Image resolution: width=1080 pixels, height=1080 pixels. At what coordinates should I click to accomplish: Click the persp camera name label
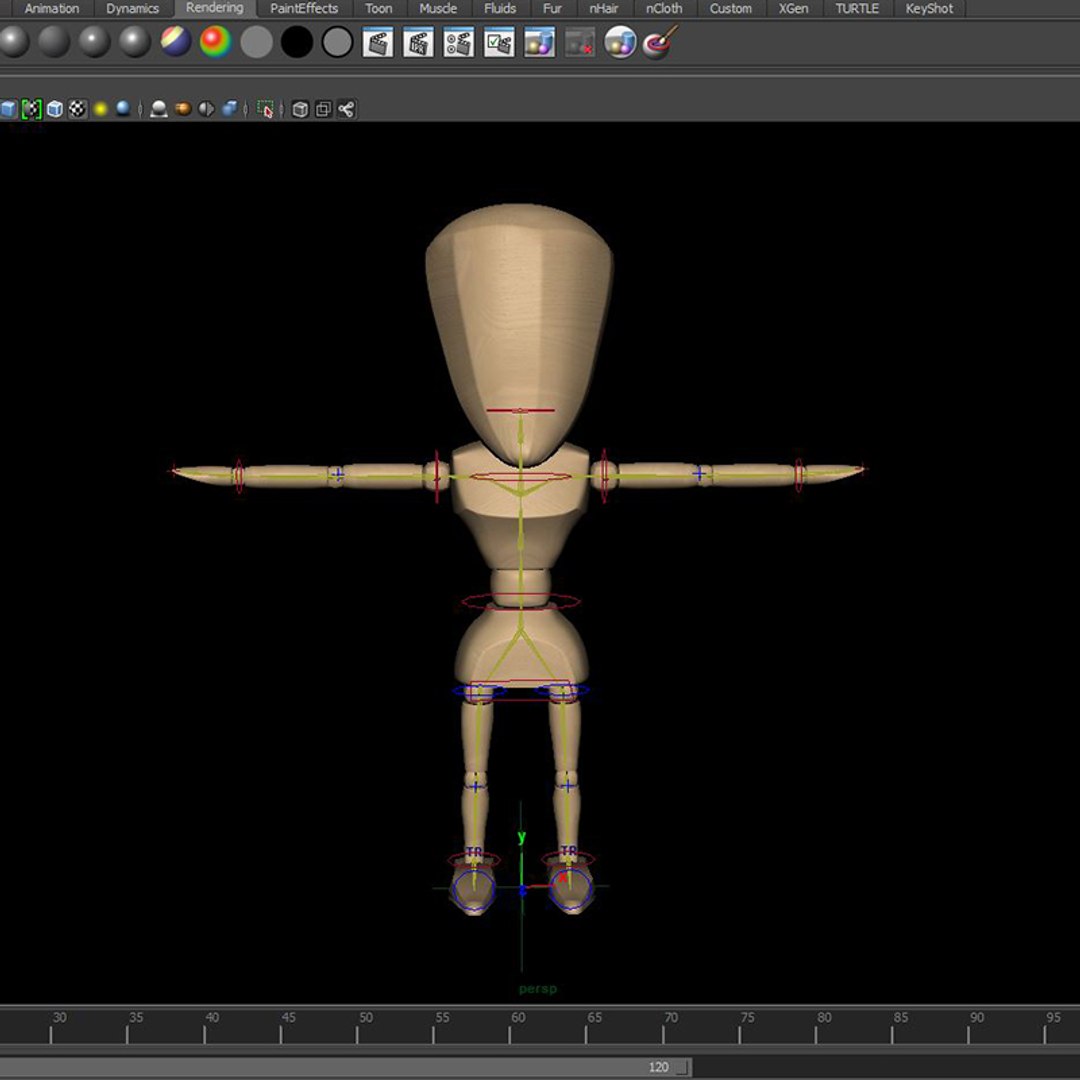537,988
